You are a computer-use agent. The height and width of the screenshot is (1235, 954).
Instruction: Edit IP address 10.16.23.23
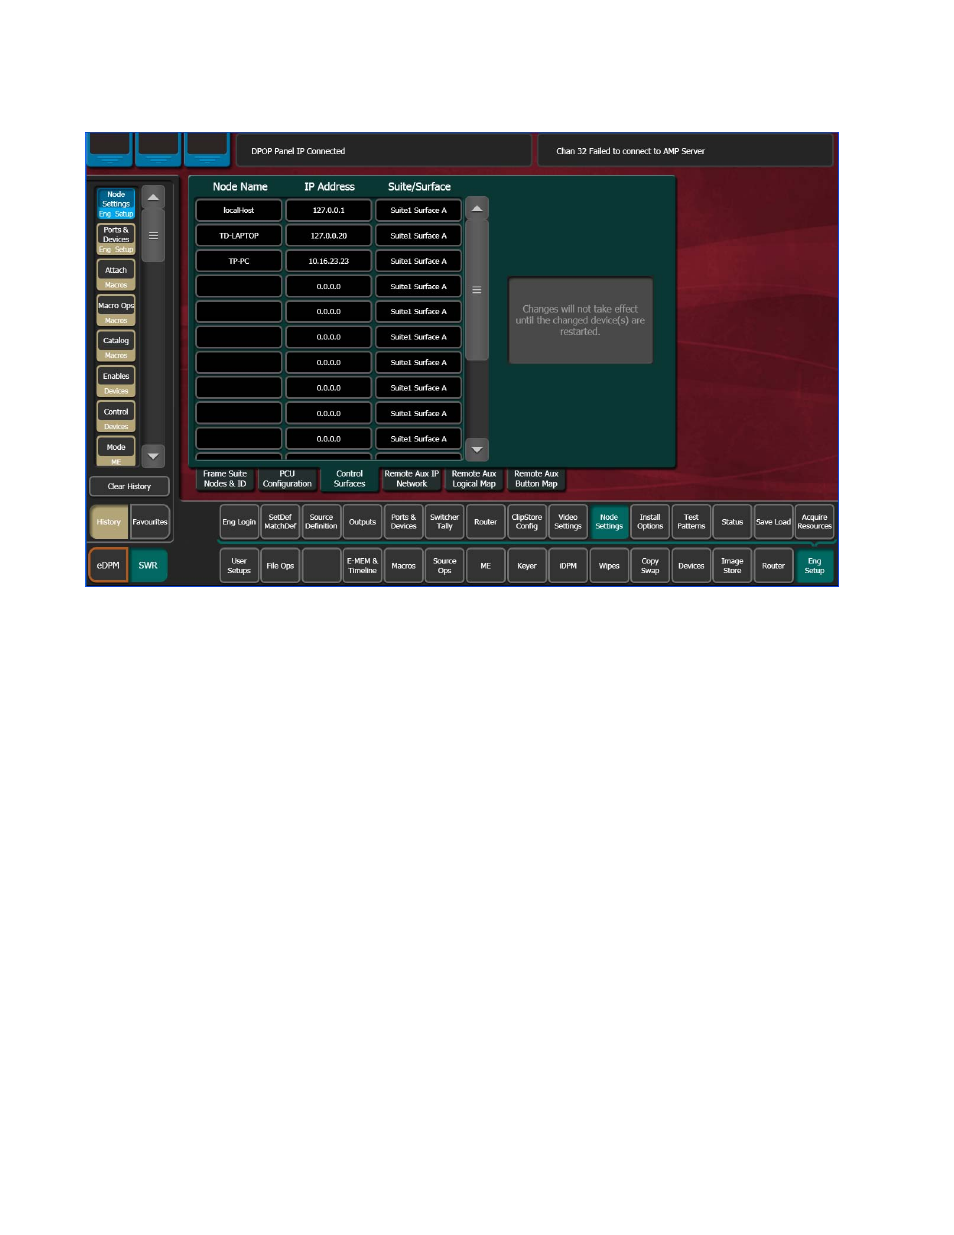coord(328,261)
